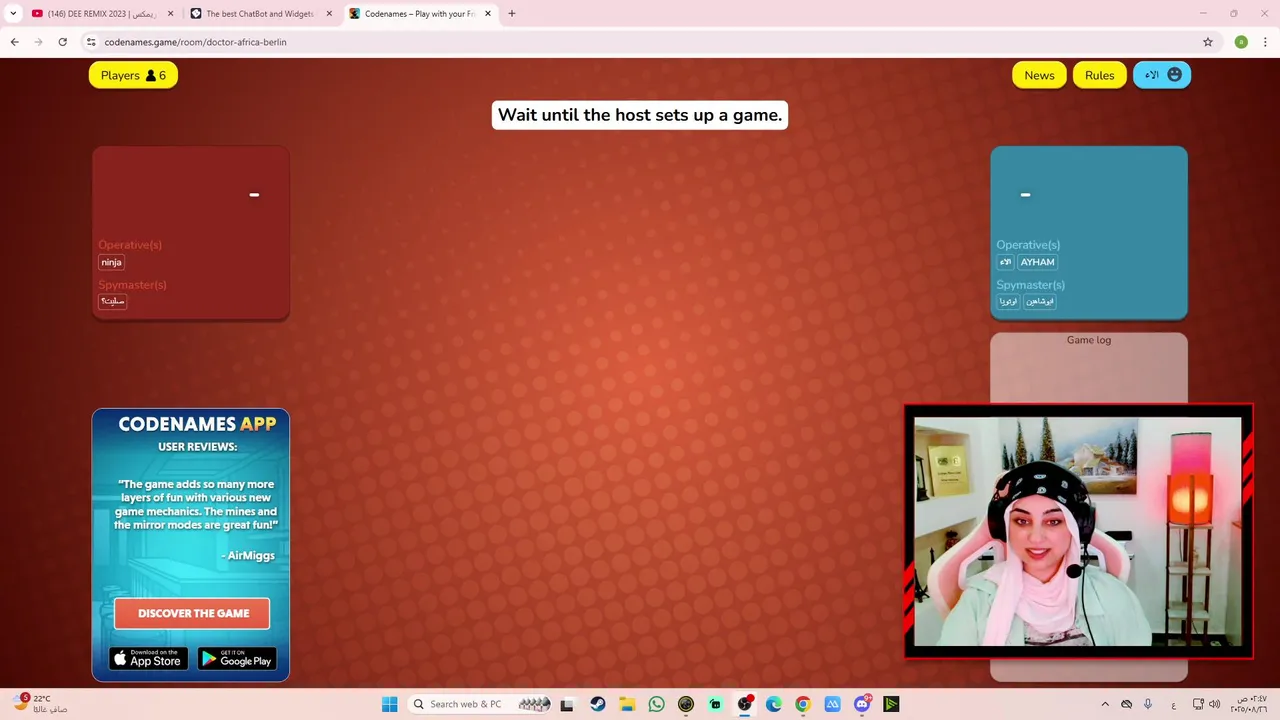Reload the Codenames page
This screenshot has height=720, width=1280.
pos(62,42)
